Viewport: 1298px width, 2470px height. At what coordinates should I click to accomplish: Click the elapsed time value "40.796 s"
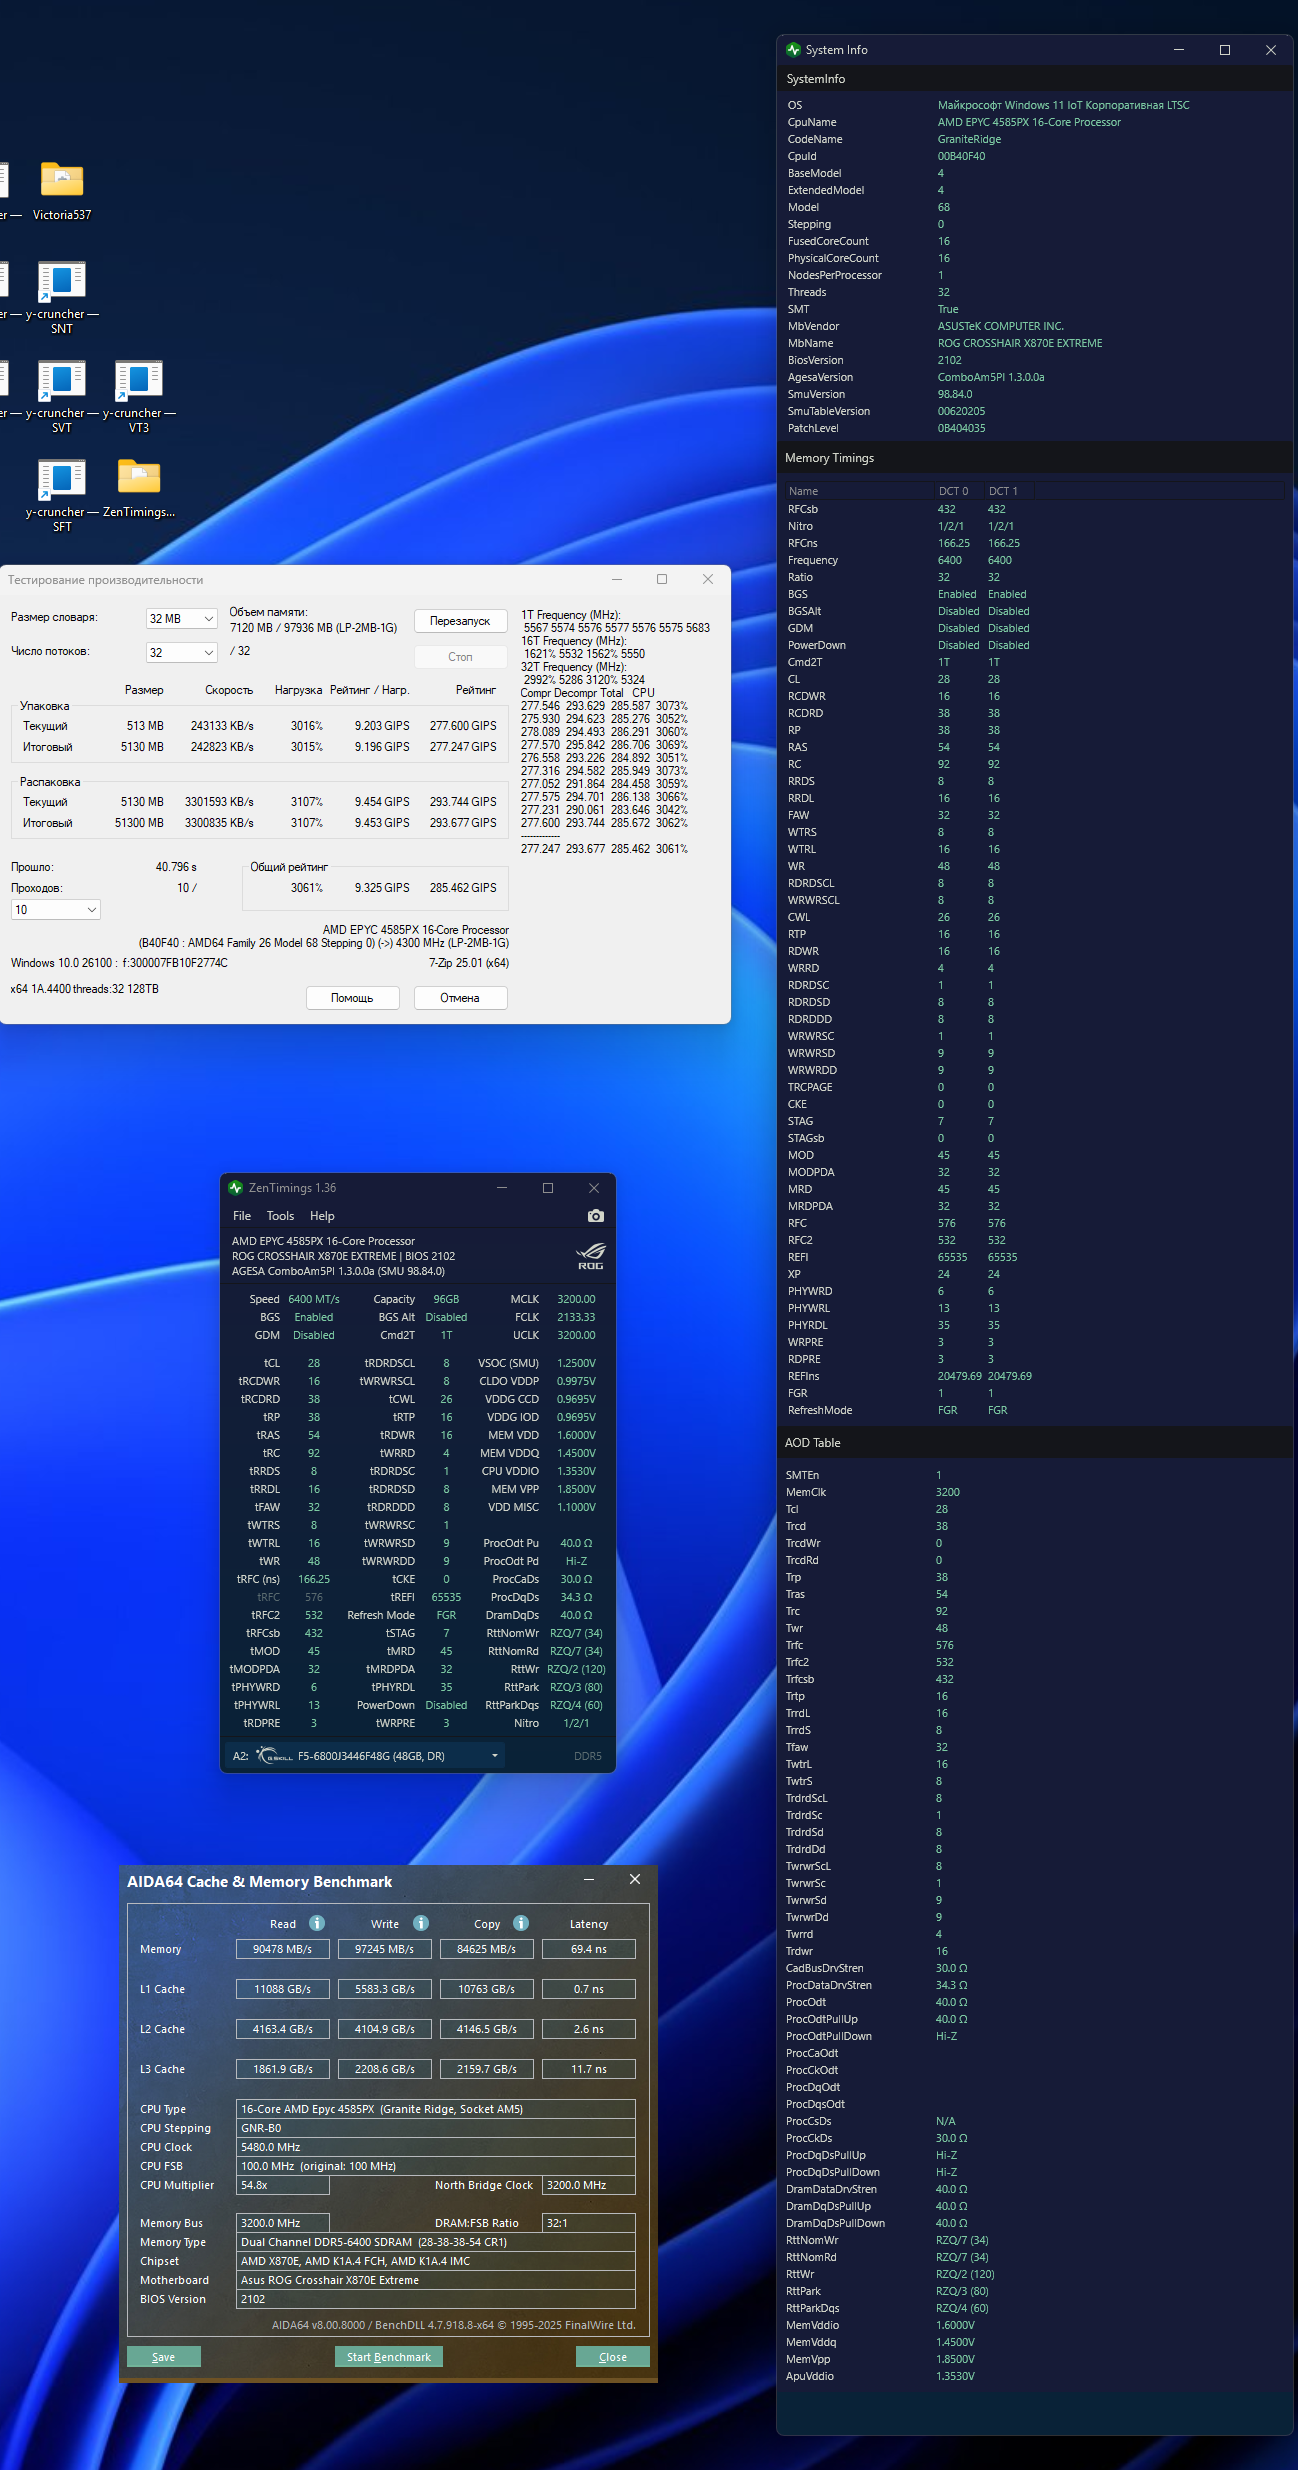tap(176, 867)
